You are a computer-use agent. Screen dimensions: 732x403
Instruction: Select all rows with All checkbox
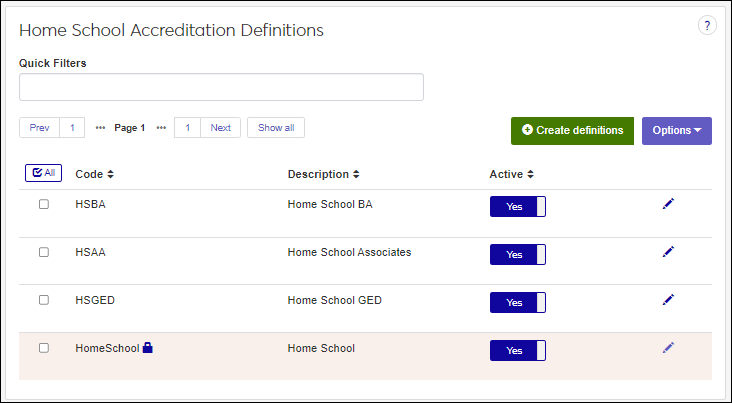click(x=43, y=173)
